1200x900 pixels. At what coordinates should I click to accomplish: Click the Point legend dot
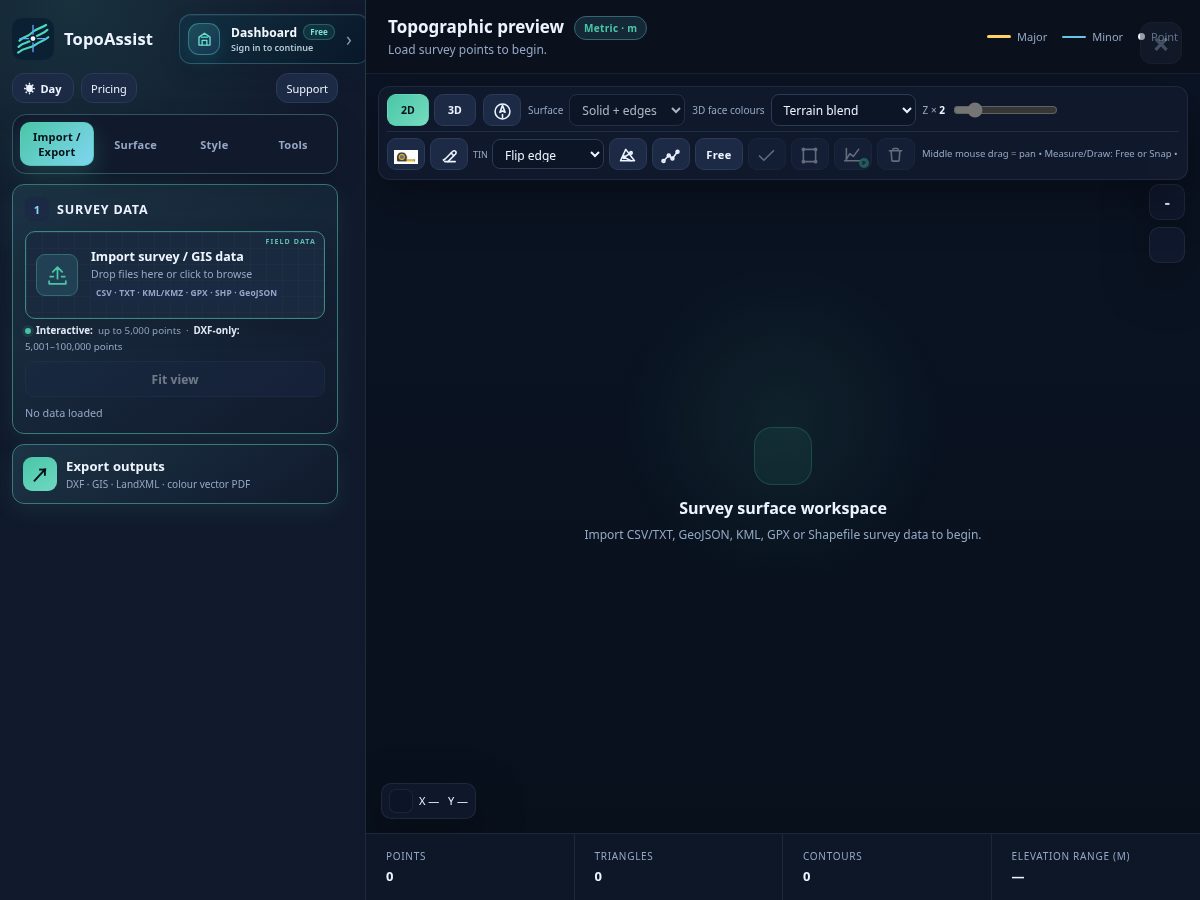tap(1141, 37)
